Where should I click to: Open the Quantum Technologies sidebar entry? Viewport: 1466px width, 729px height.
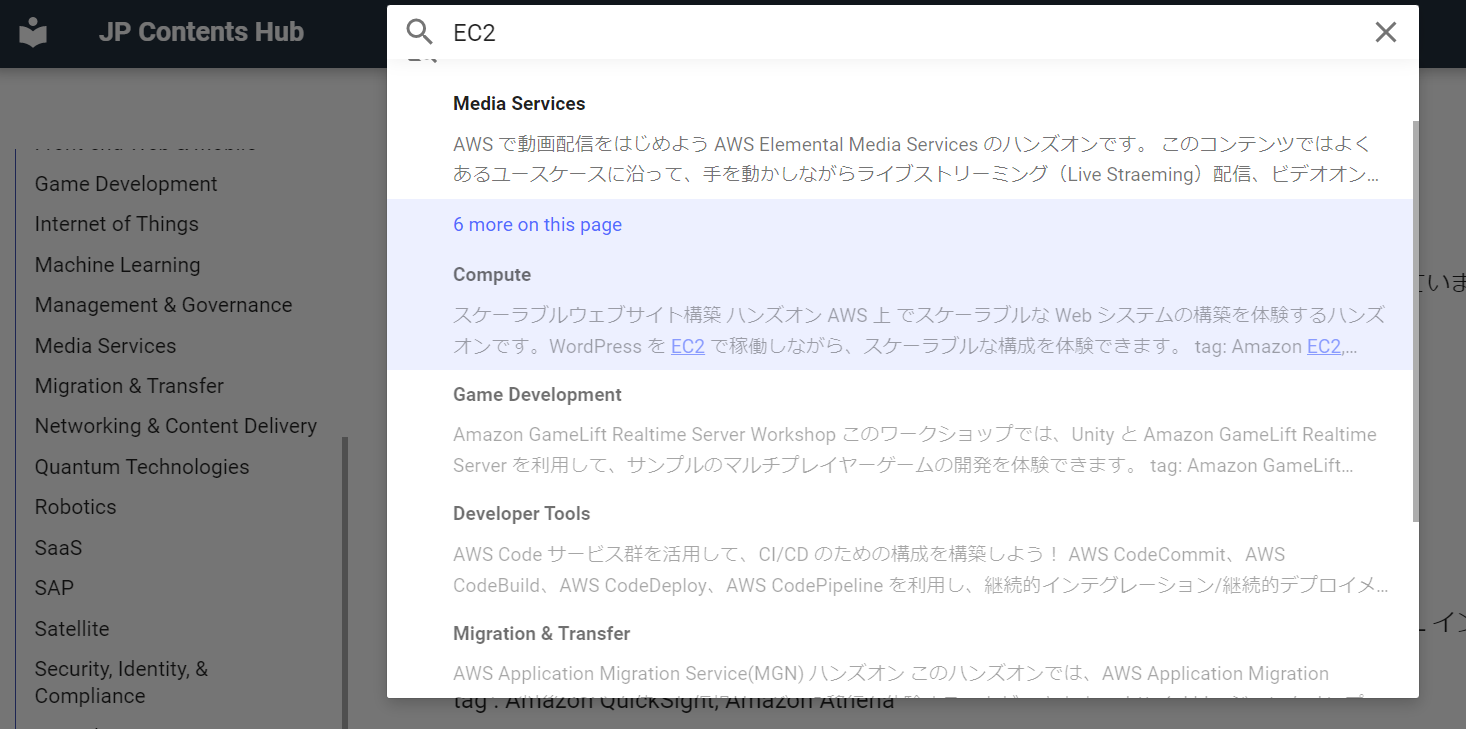coord(142,467)
